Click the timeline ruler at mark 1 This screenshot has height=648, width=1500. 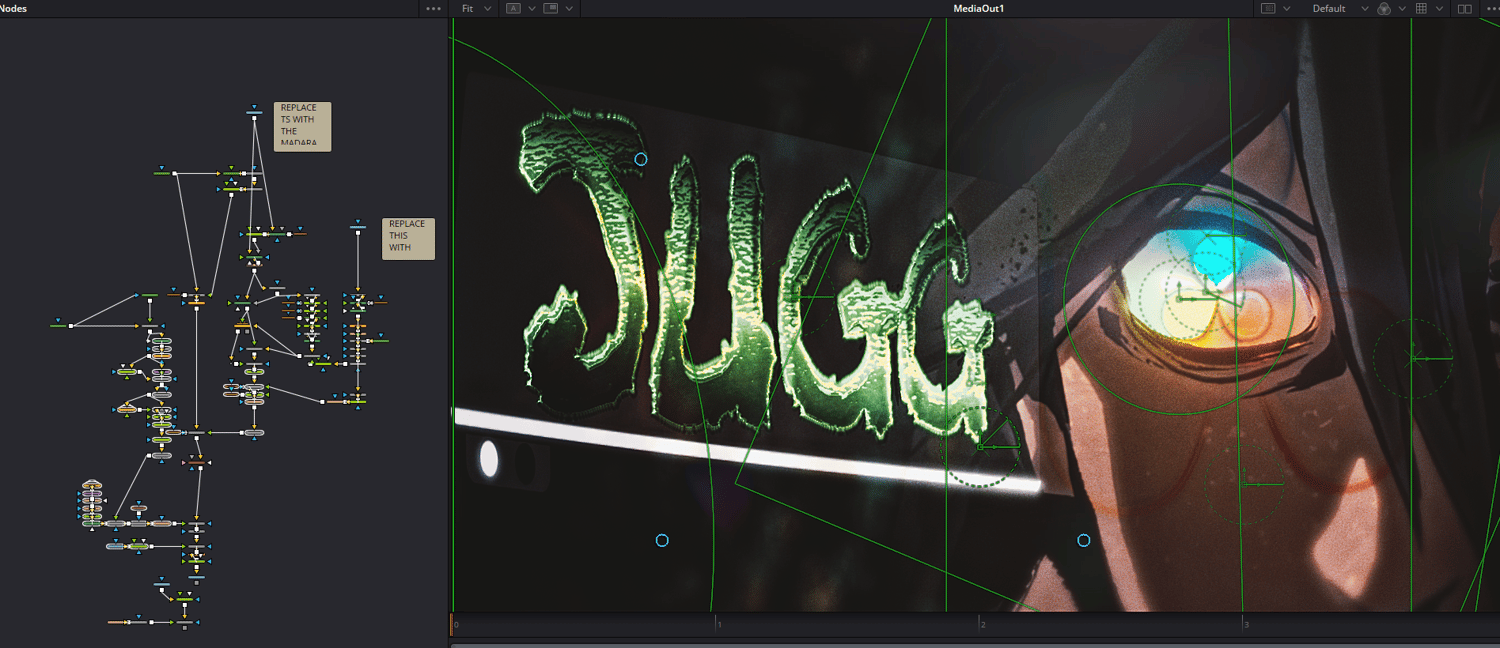[x=716, y=623]
